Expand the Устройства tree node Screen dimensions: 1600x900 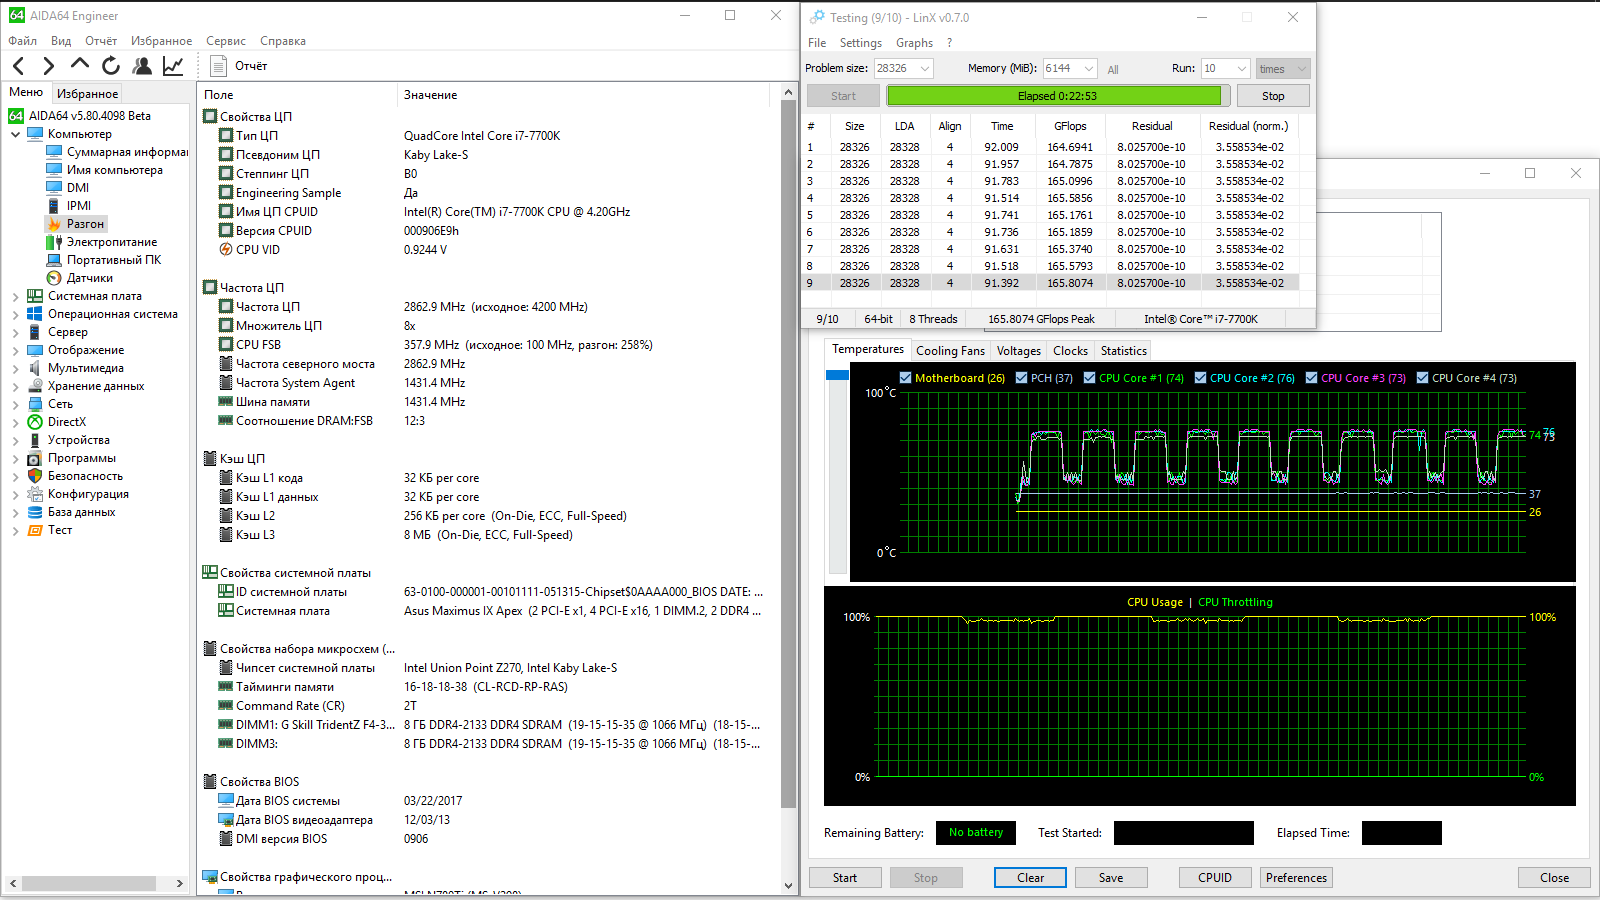[x=15, y=440]
